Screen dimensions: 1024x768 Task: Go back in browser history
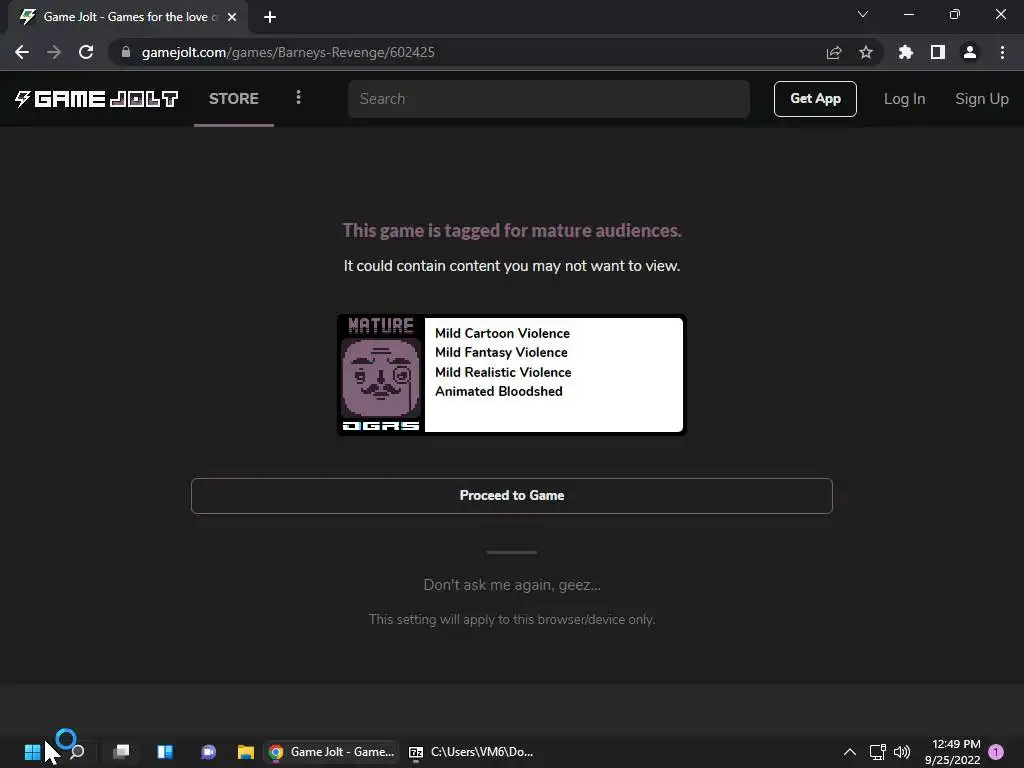(x=22, y=52)
